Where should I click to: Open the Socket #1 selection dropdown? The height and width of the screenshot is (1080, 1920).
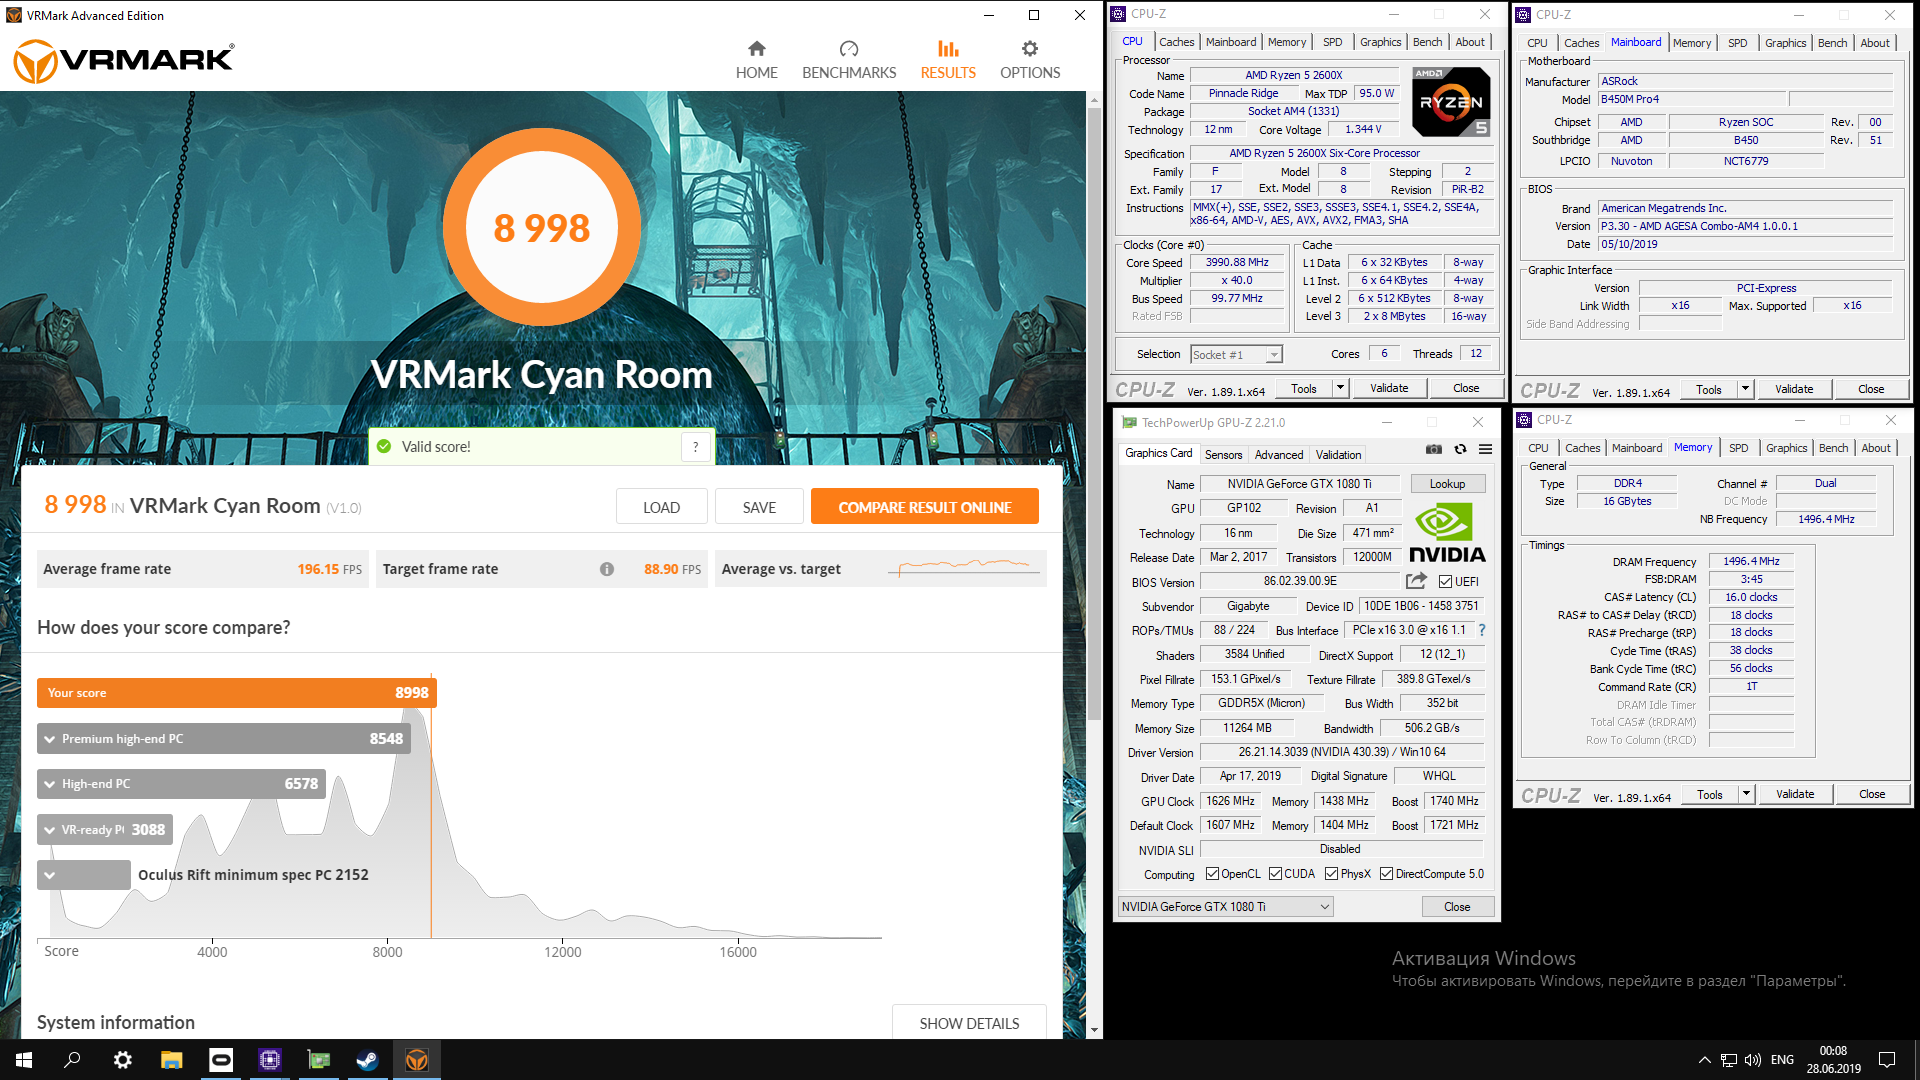(1236, 355)
